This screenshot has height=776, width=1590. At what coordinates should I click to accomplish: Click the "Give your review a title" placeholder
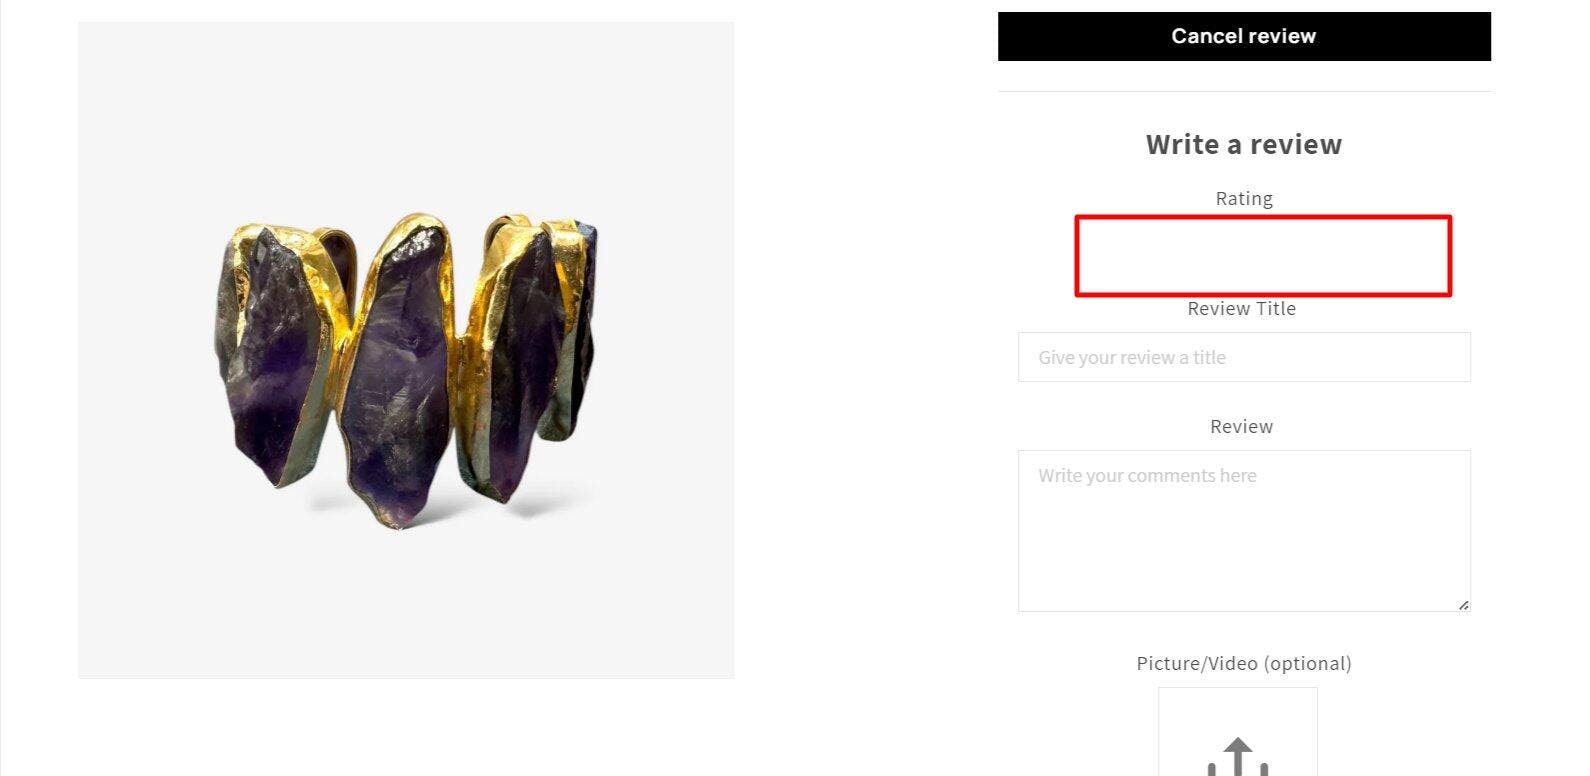(1131, 357)
